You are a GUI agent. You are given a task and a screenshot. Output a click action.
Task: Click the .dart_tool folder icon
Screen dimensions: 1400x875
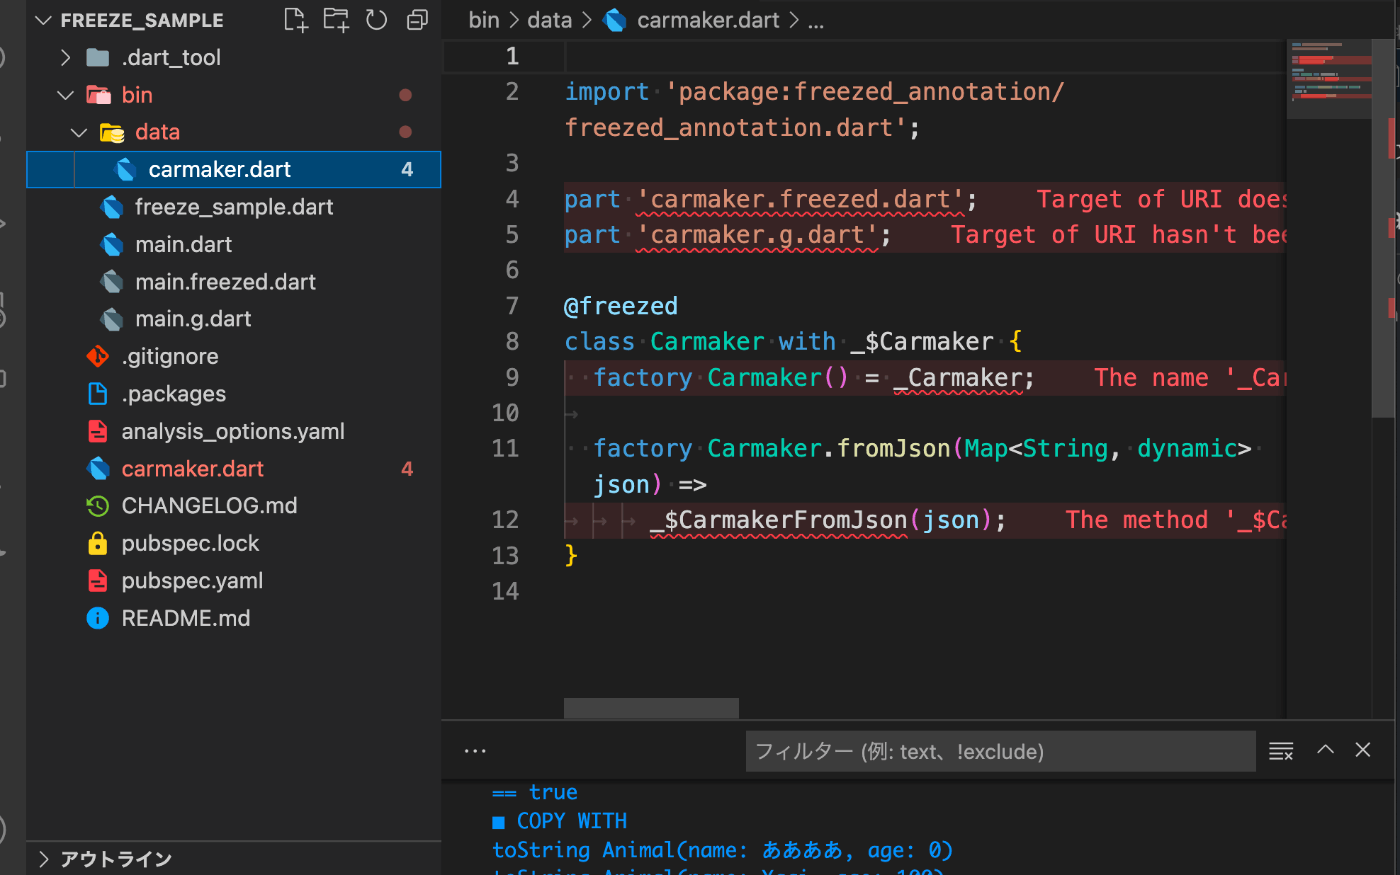98,58
